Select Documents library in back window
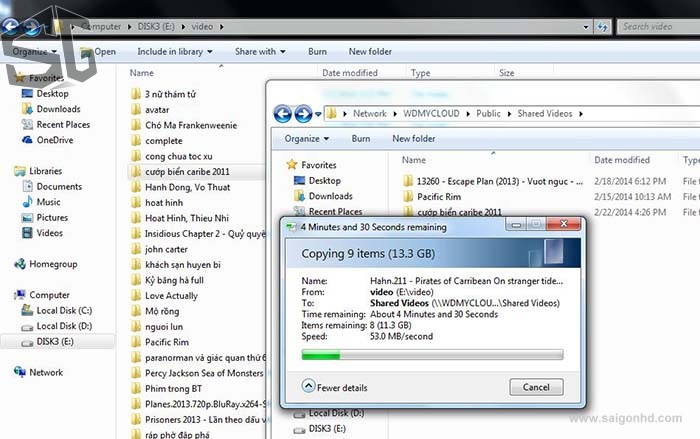Image resolution: width=700 pixels, height=439 pixels. click(59, 187)
